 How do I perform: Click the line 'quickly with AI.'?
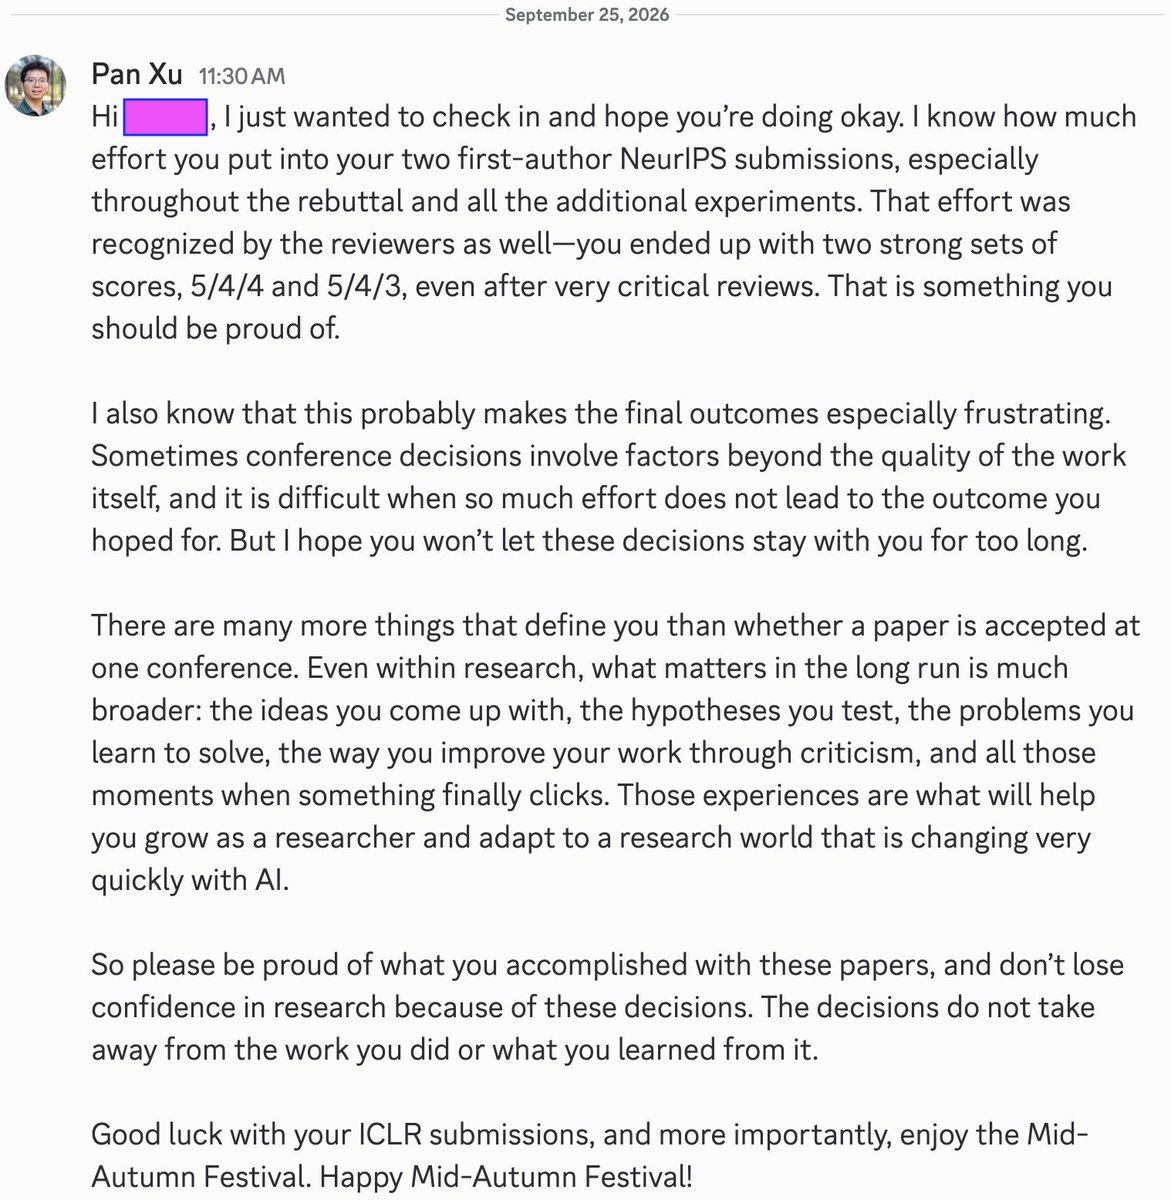click(x=190, y=880)
